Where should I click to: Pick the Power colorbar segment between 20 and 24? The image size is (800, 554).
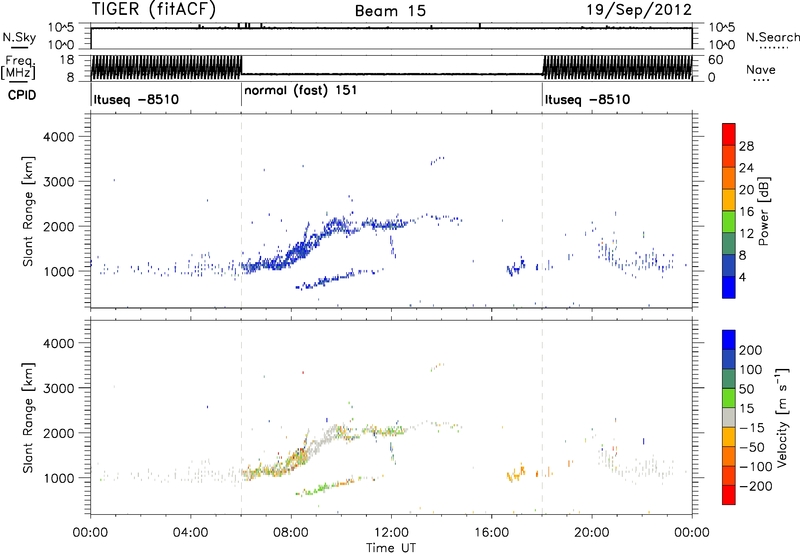pyautogui.click(x=729, y=178)
